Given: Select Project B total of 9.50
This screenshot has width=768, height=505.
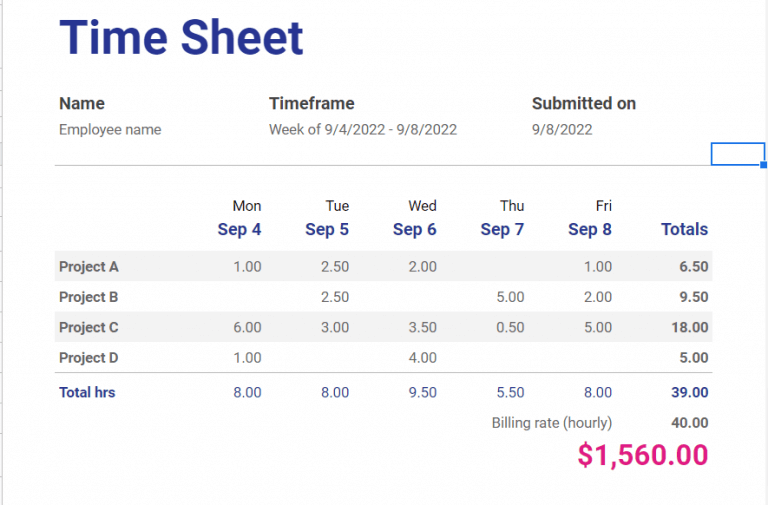Looking at the screenshot, I should point(693,297).
